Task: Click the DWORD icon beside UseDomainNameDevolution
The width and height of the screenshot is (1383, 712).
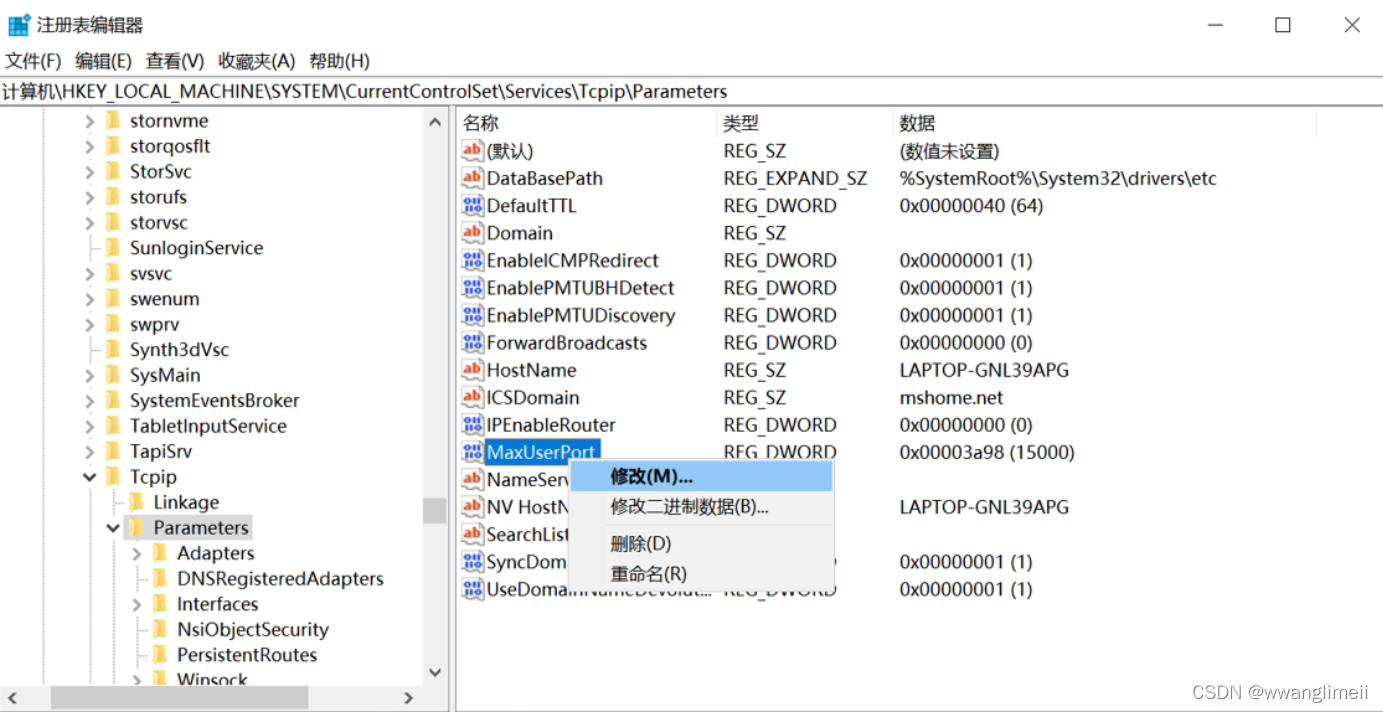Action: point(473,589)
